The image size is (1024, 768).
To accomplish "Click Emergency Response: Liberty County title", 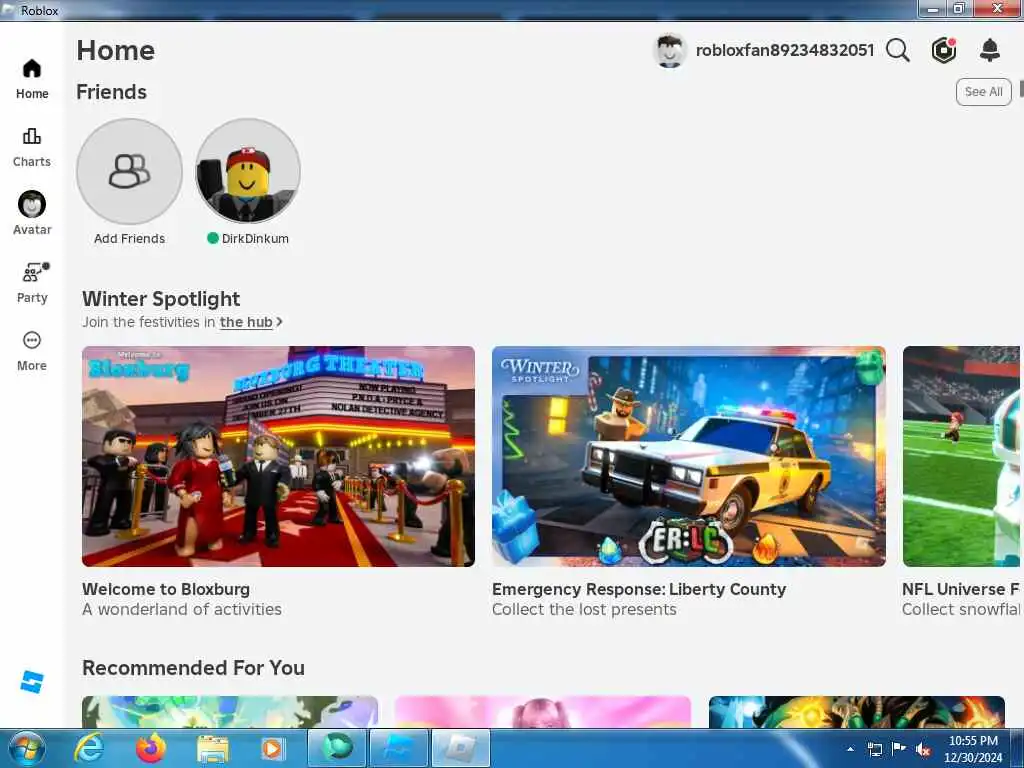I will (639, 589).
